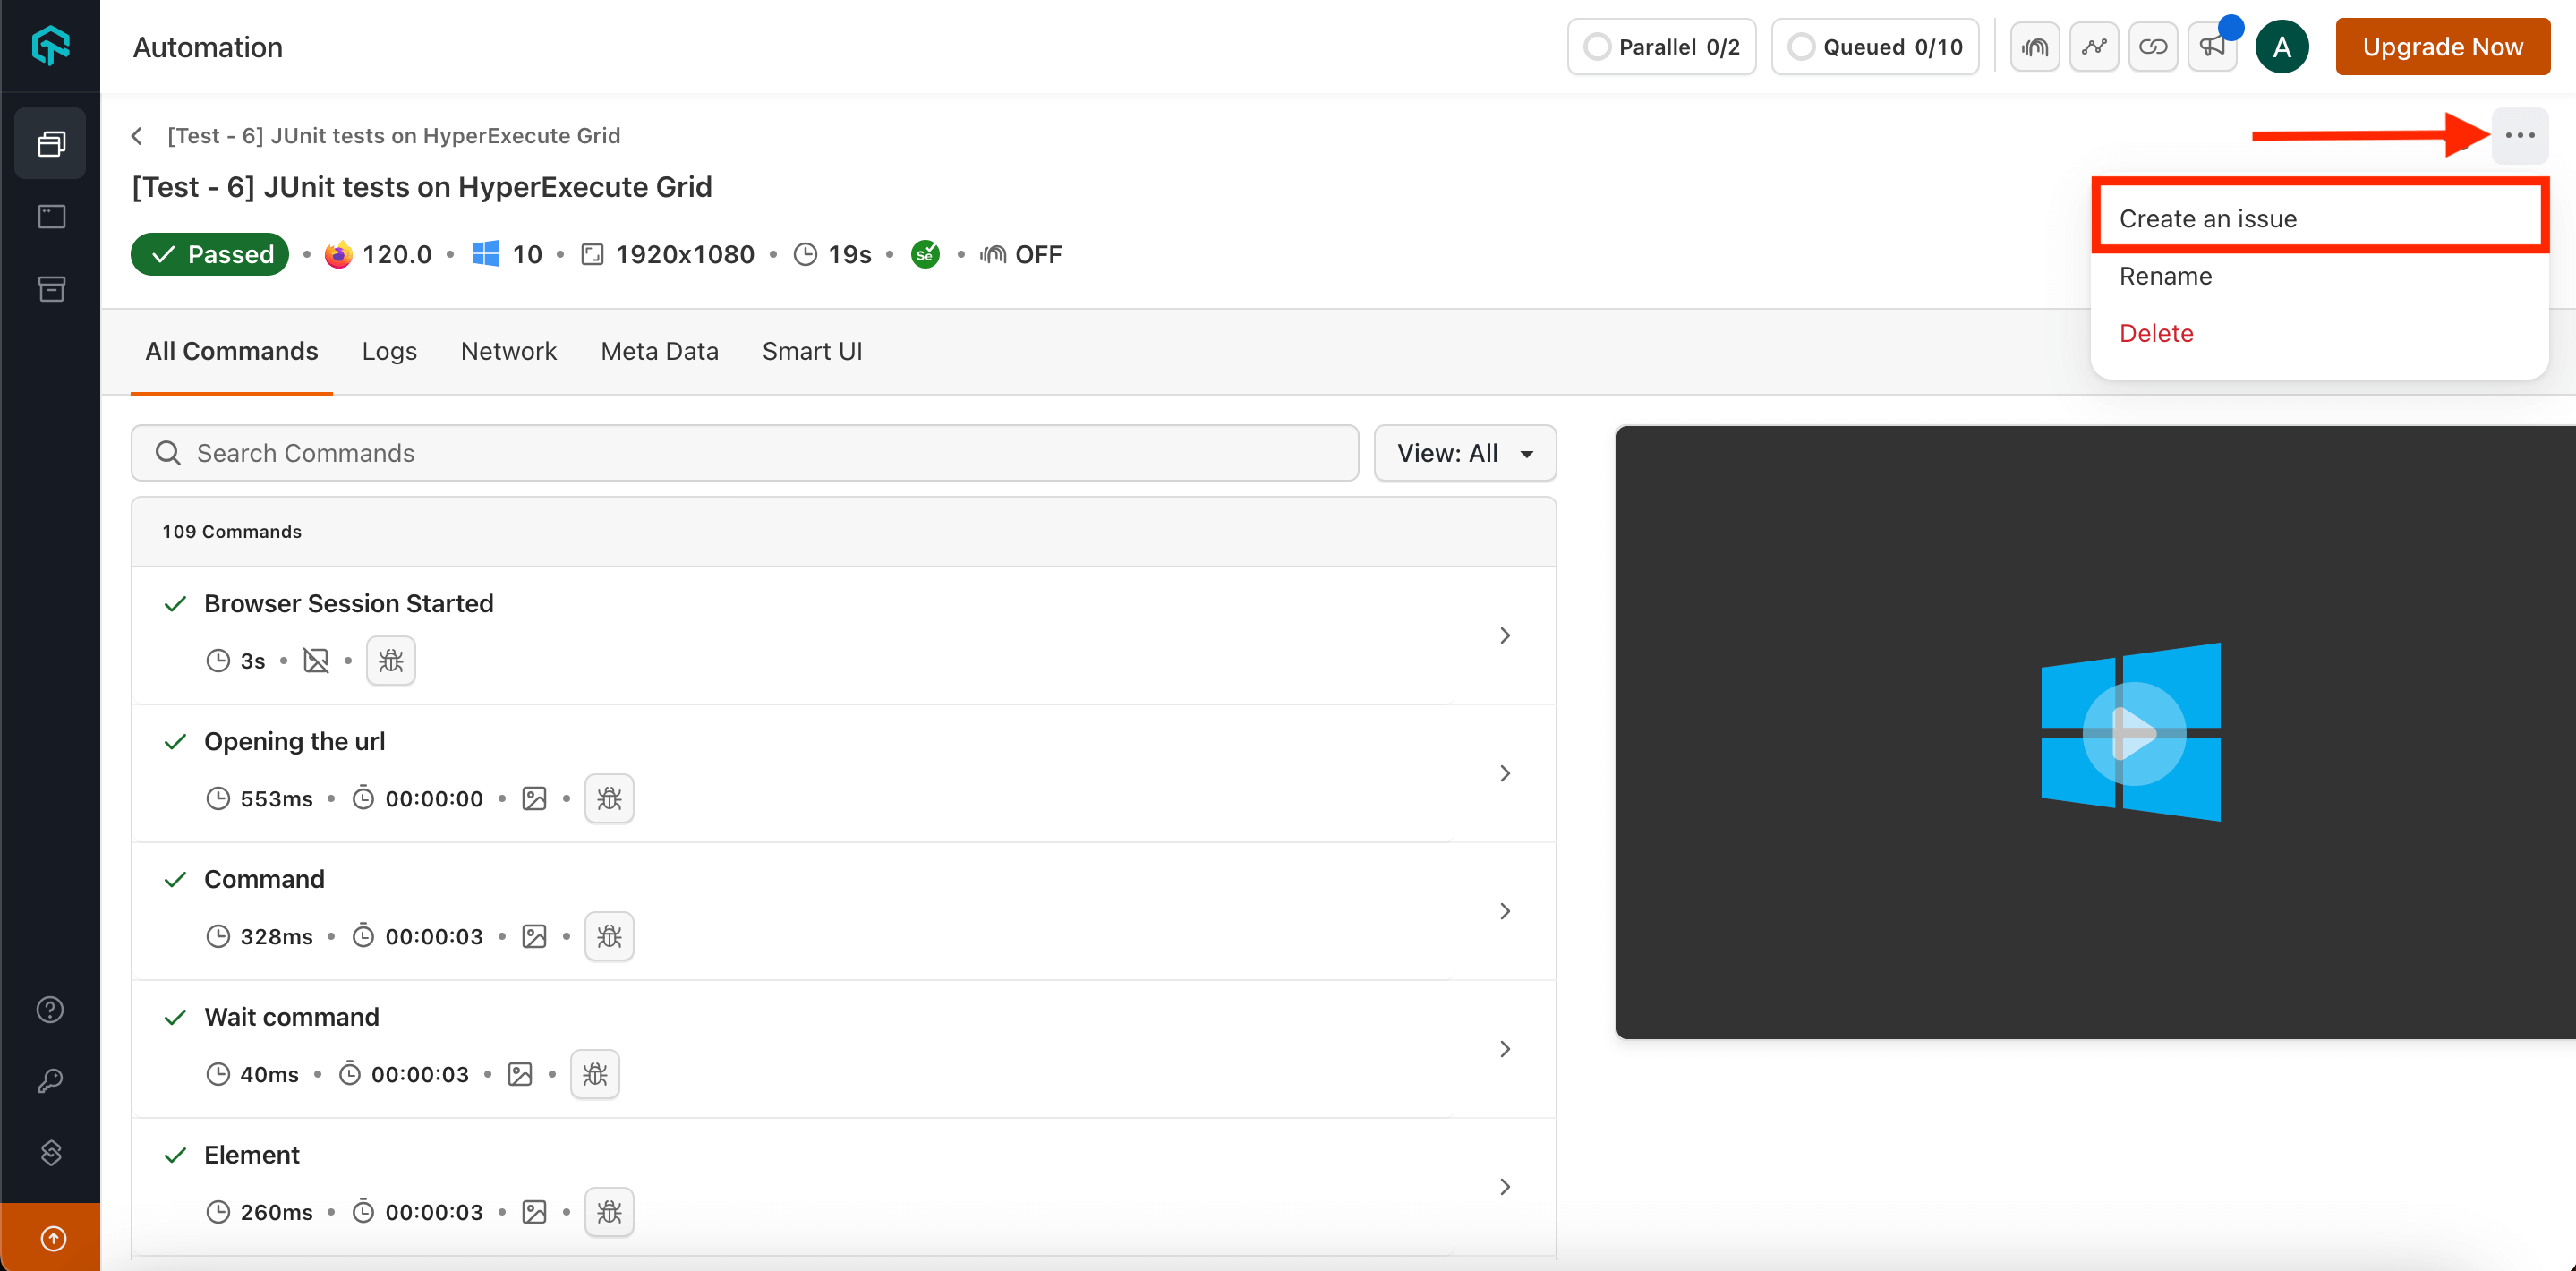Click the link icon in the top bar
This screenshot has height=1271, width=2576.
[x=2153, y=47]
